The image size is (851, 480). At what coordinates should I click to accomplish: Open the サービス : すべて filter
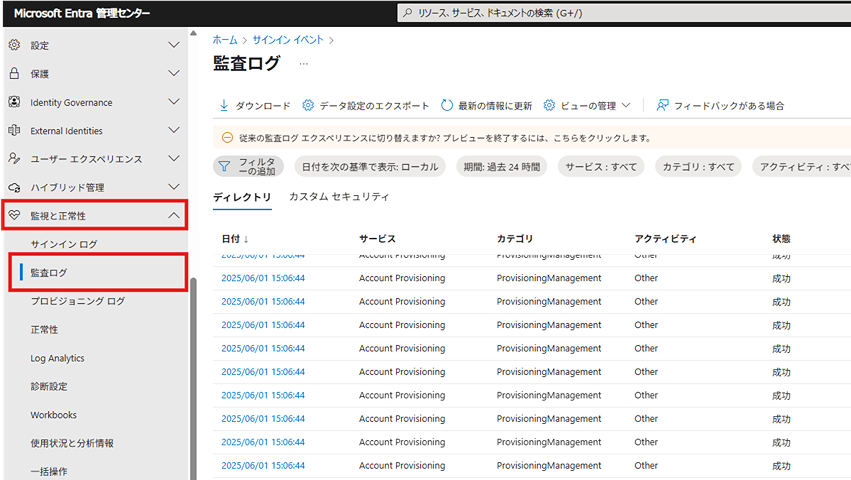tap(601, 167)
